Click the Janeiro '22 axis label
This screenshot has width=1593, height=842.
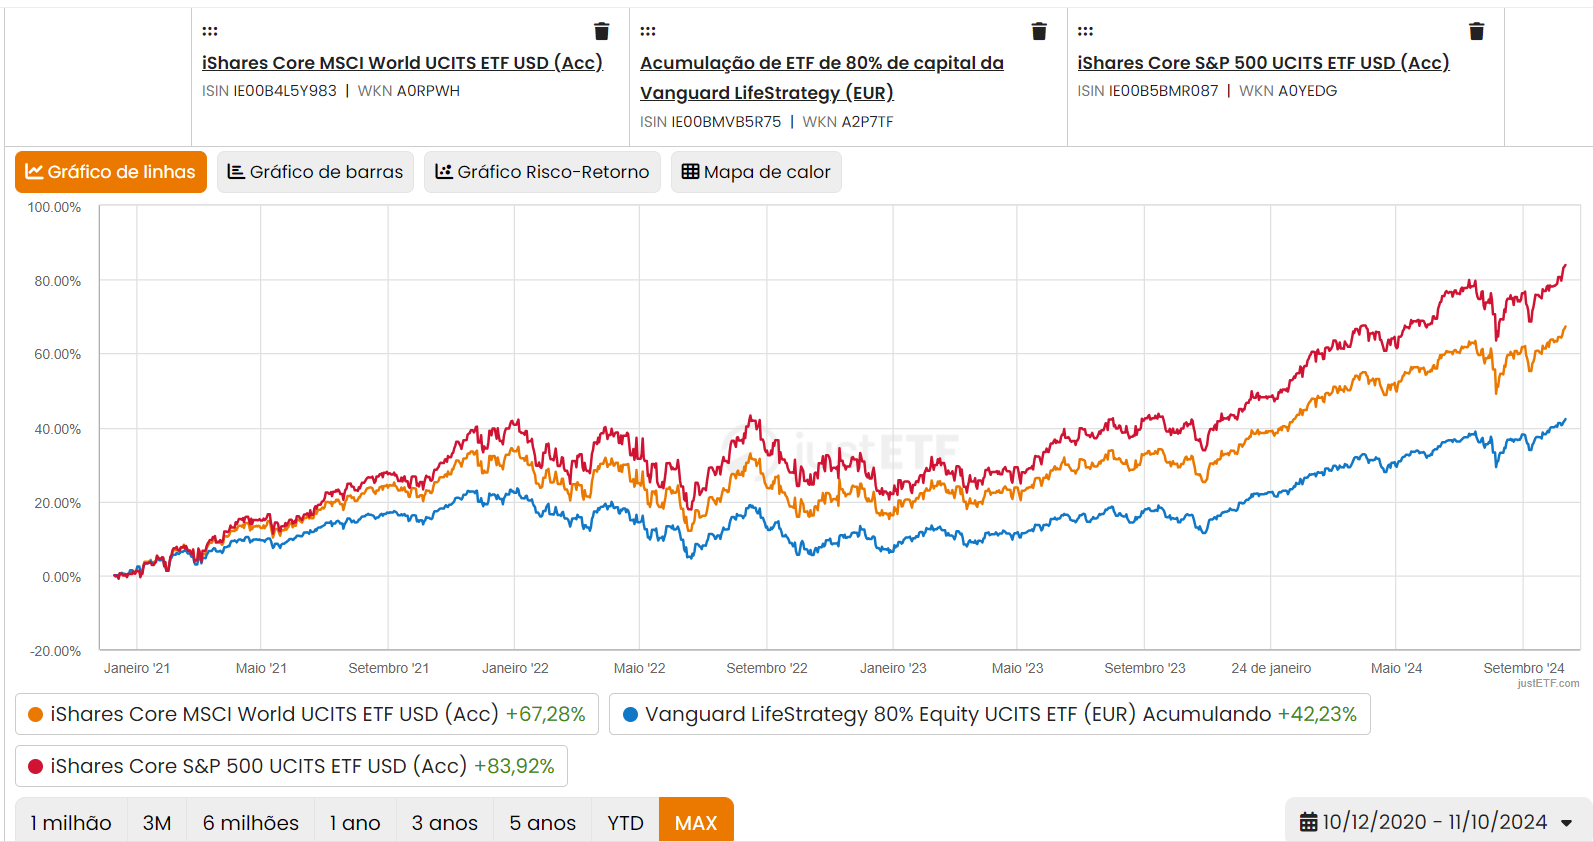pos(515,668)
